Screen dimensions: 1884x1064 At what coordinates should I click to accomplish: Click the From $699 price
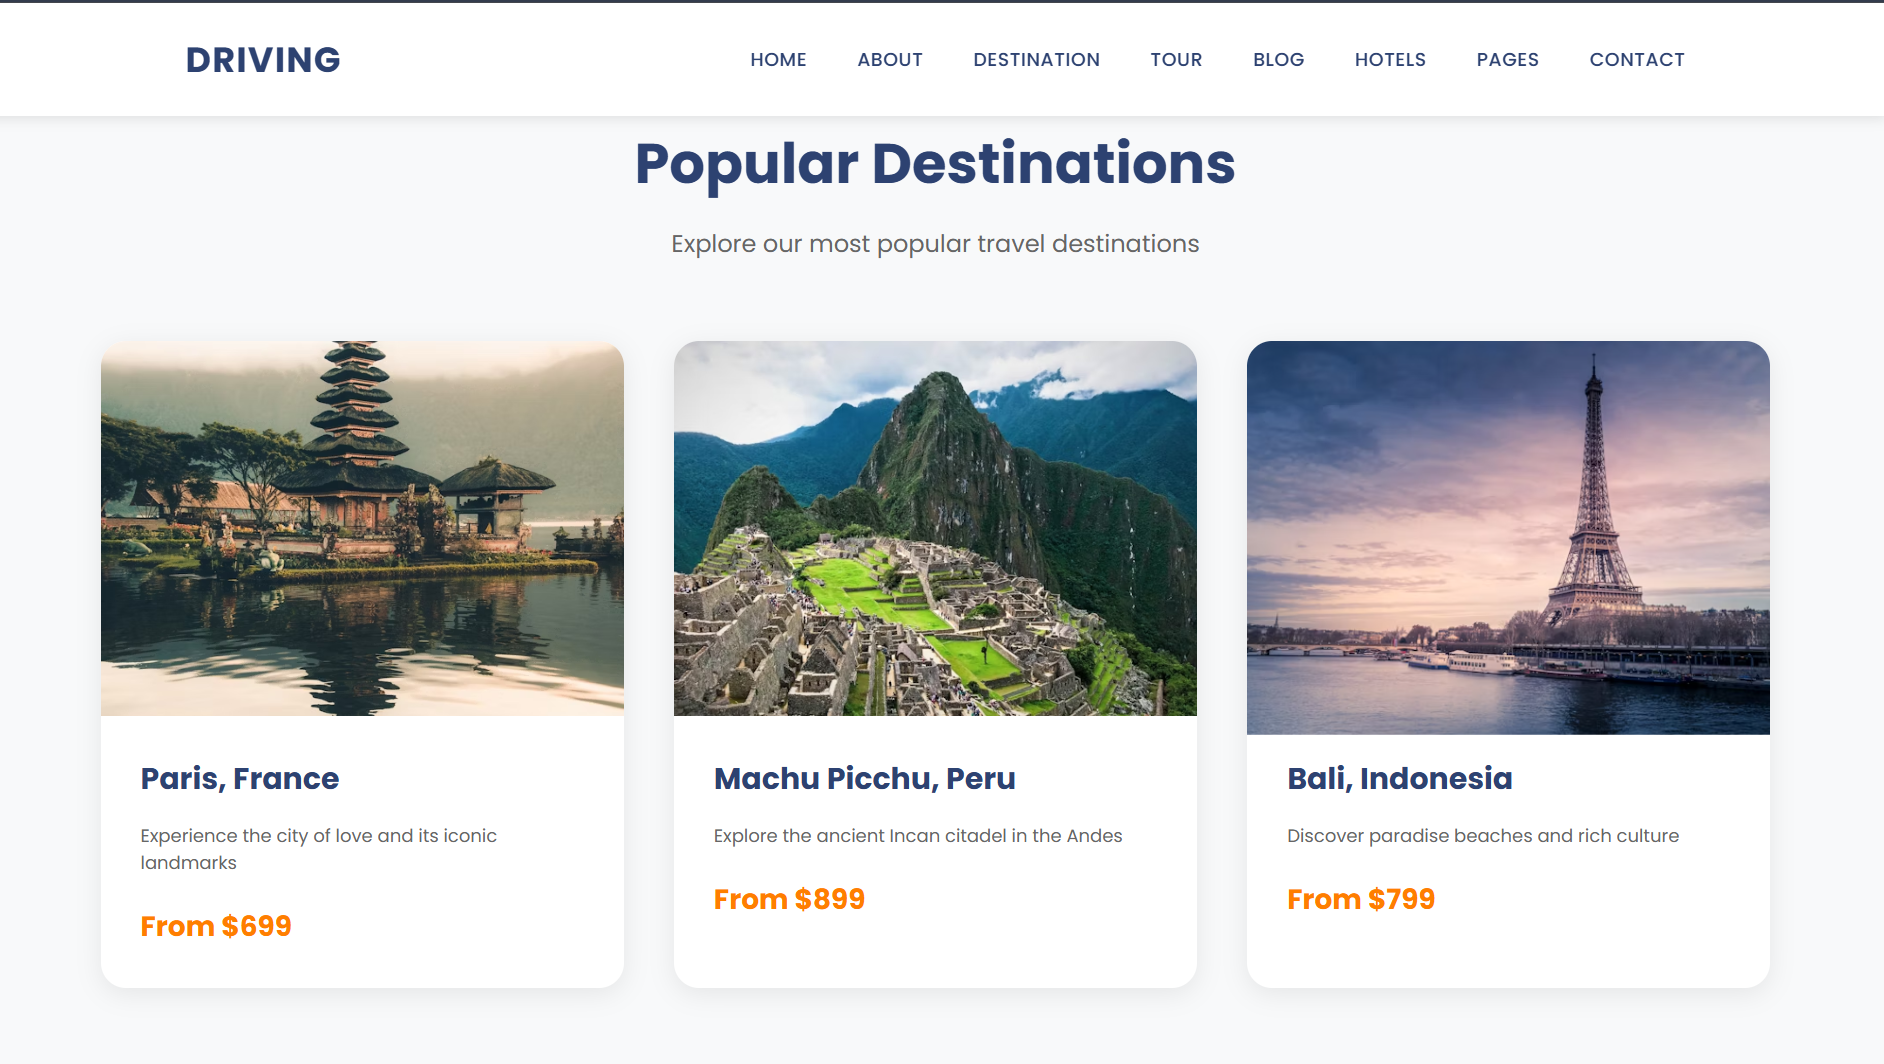coord(216,926)
